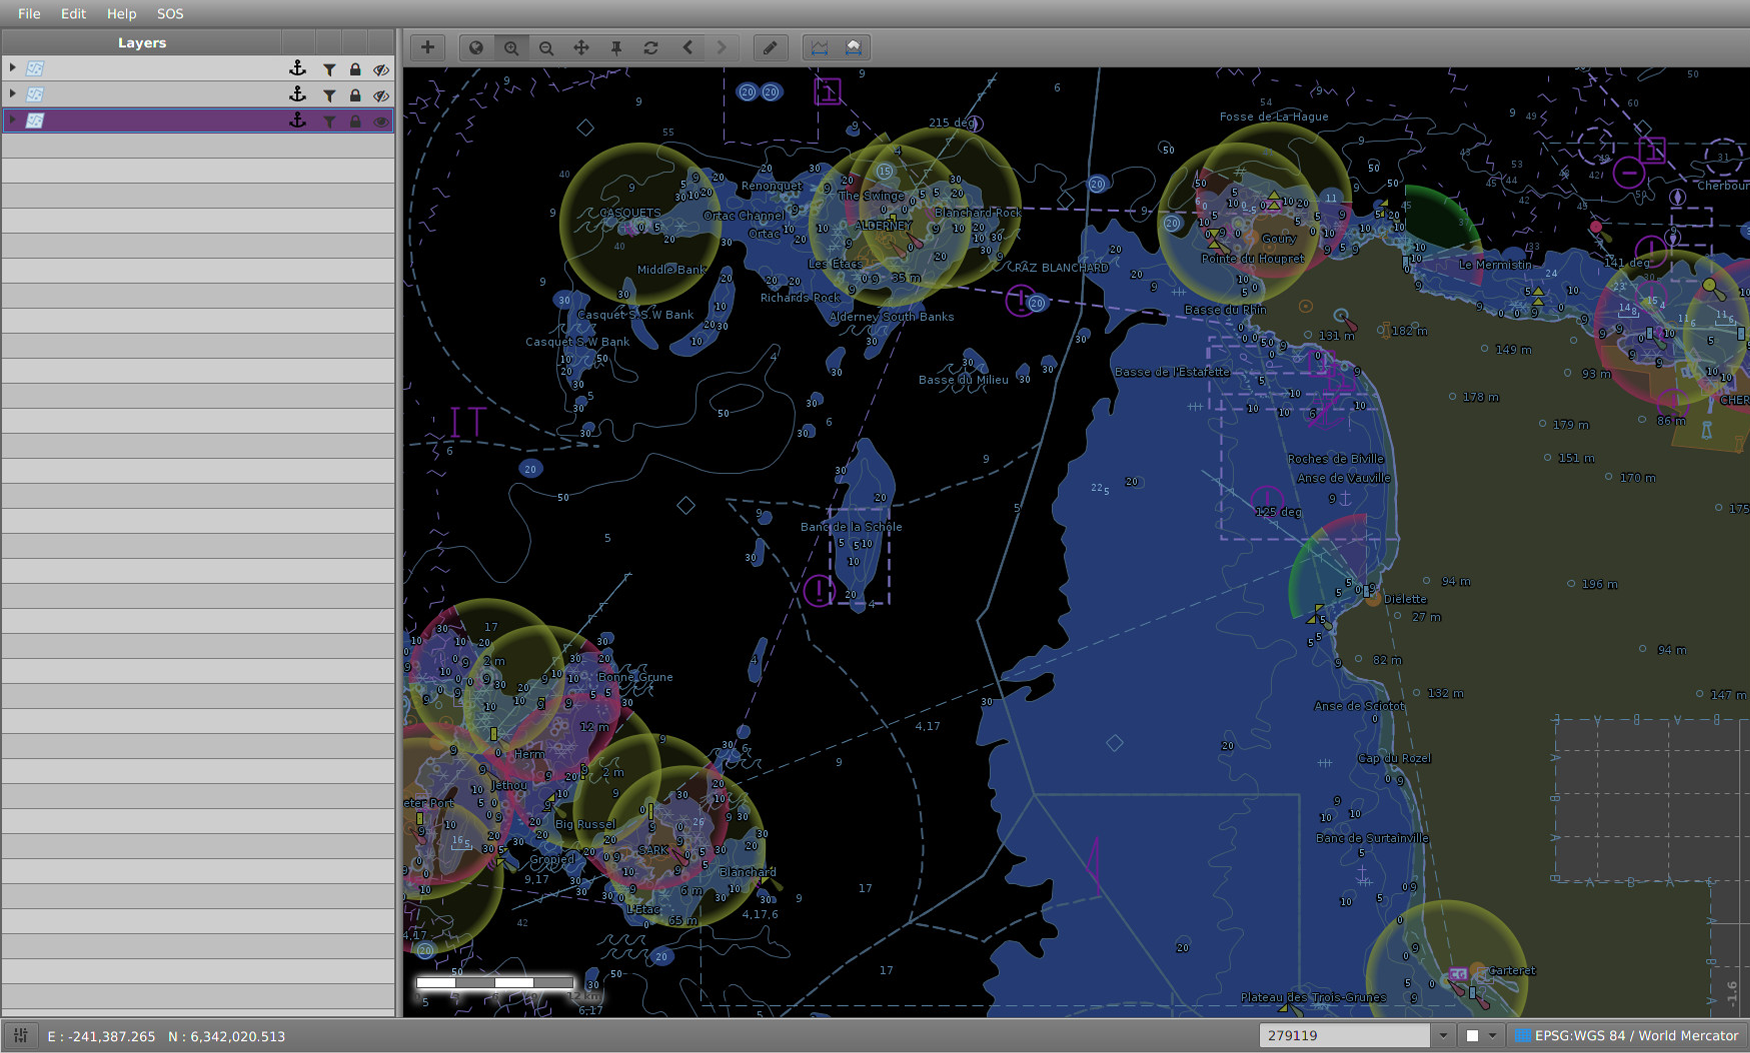Click the add layer plus button
Screen dimensions: 1750x1053
point(427,47)
